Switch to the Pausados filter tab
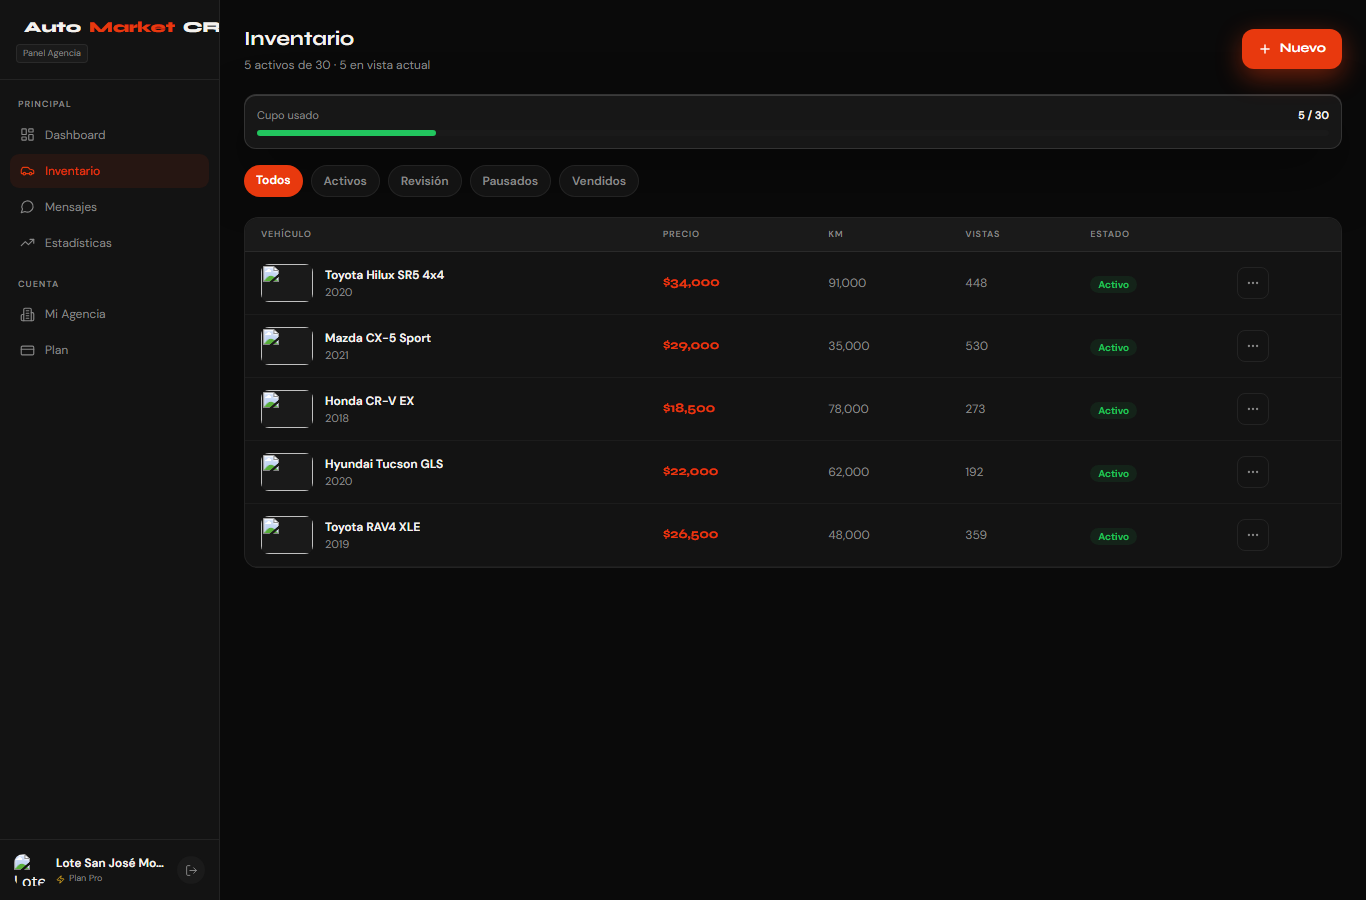 pyautogui.click(x=510, y=181)
